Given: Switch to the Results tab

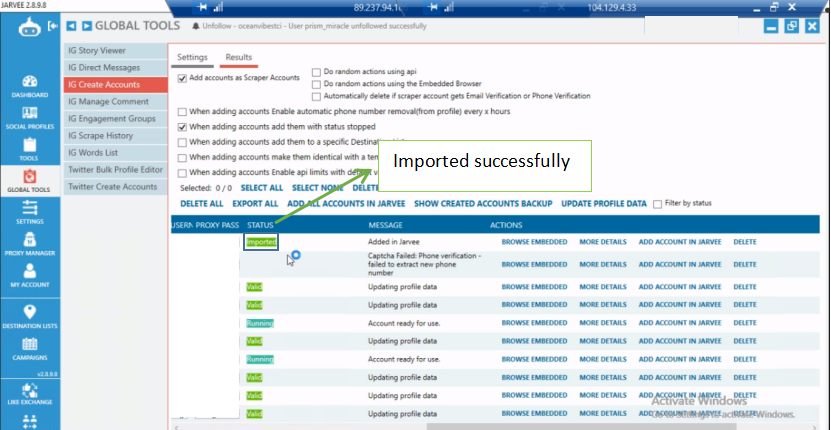Looking at the screenshot, I should click(238, 57).
